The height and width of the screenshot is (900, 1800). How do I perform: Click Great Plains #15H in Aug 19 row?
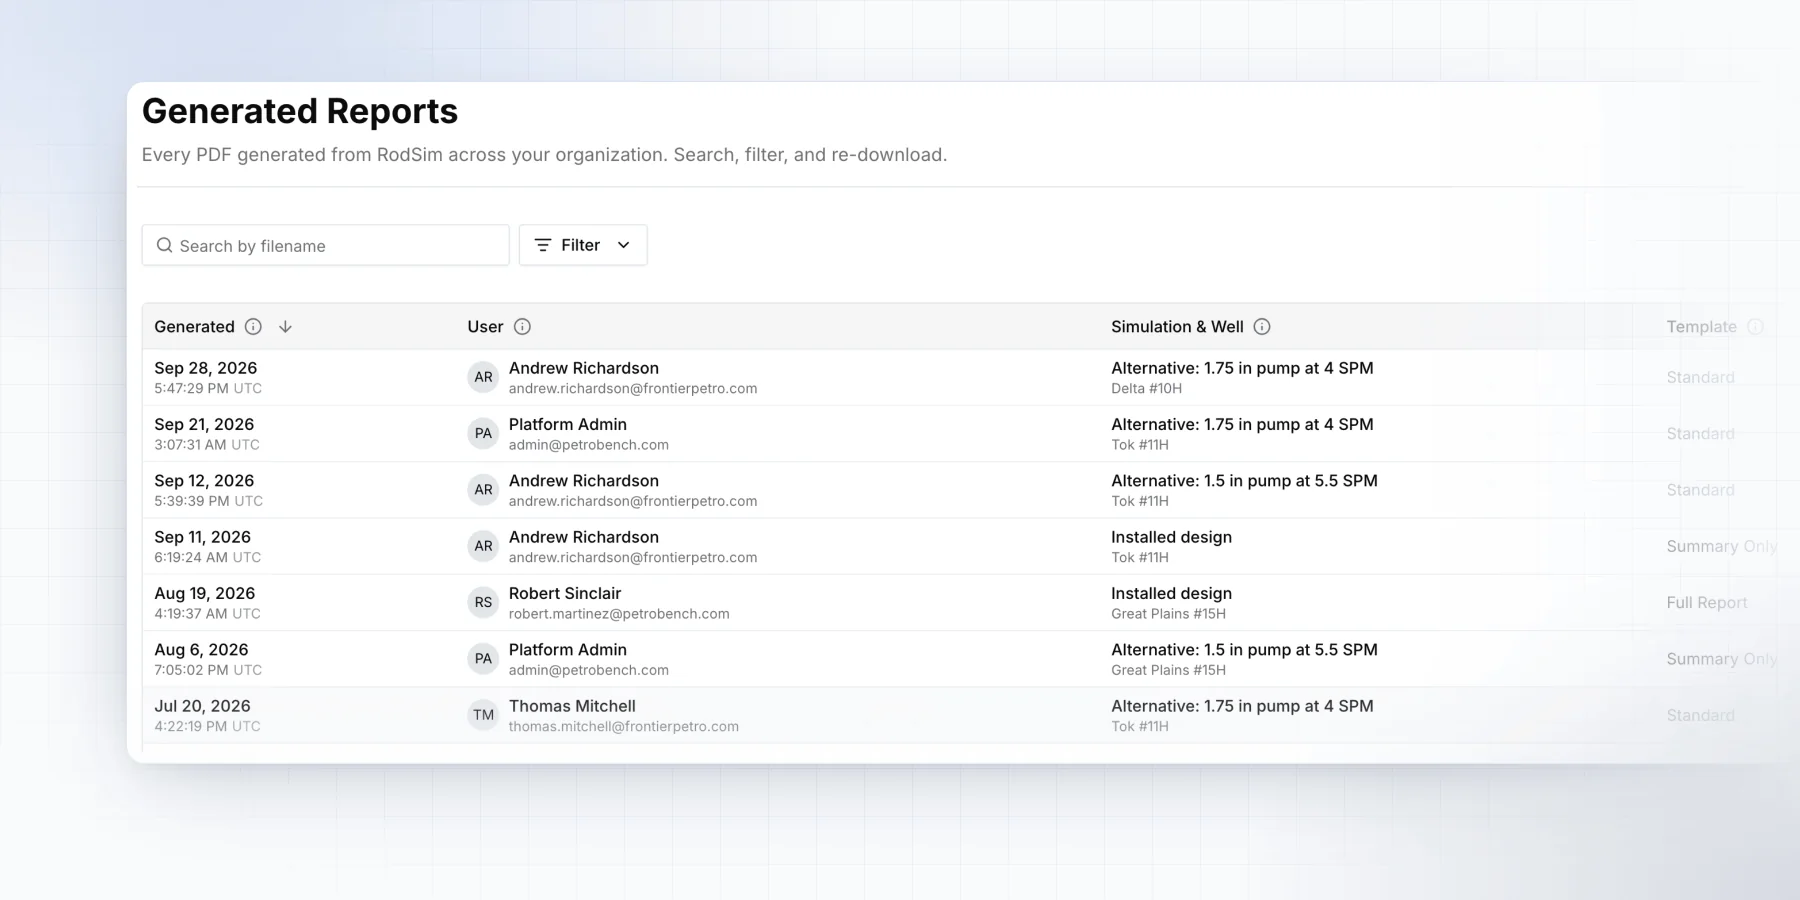[x=1168, y=614]
